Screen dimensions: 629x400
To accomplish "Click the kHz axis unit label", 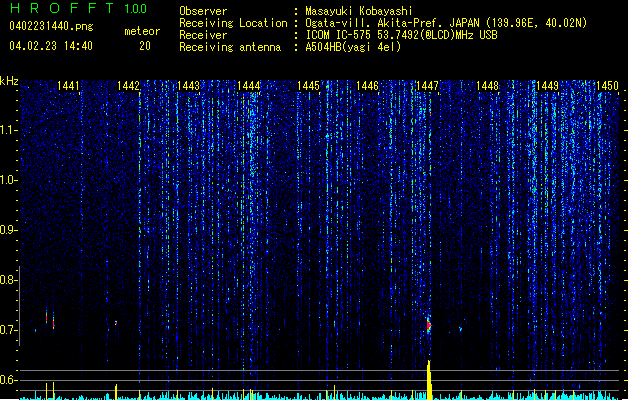I will (x=9, y=81).
